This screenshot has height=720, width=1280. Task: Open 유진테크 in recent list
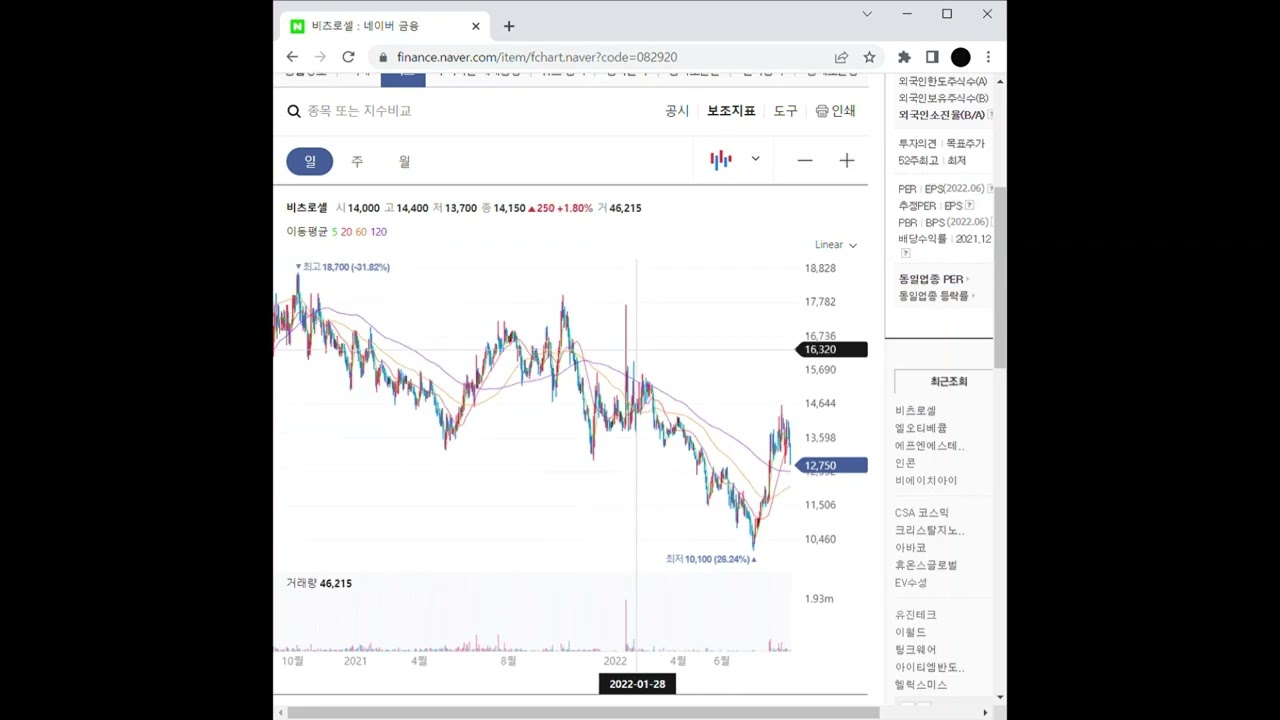(x=915, y=615)
